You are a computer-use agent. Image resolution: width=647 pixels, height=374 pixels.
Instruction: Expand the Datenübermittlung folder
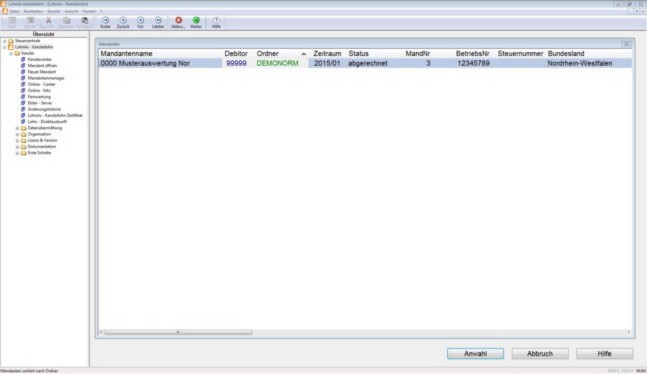click(17, 128)
